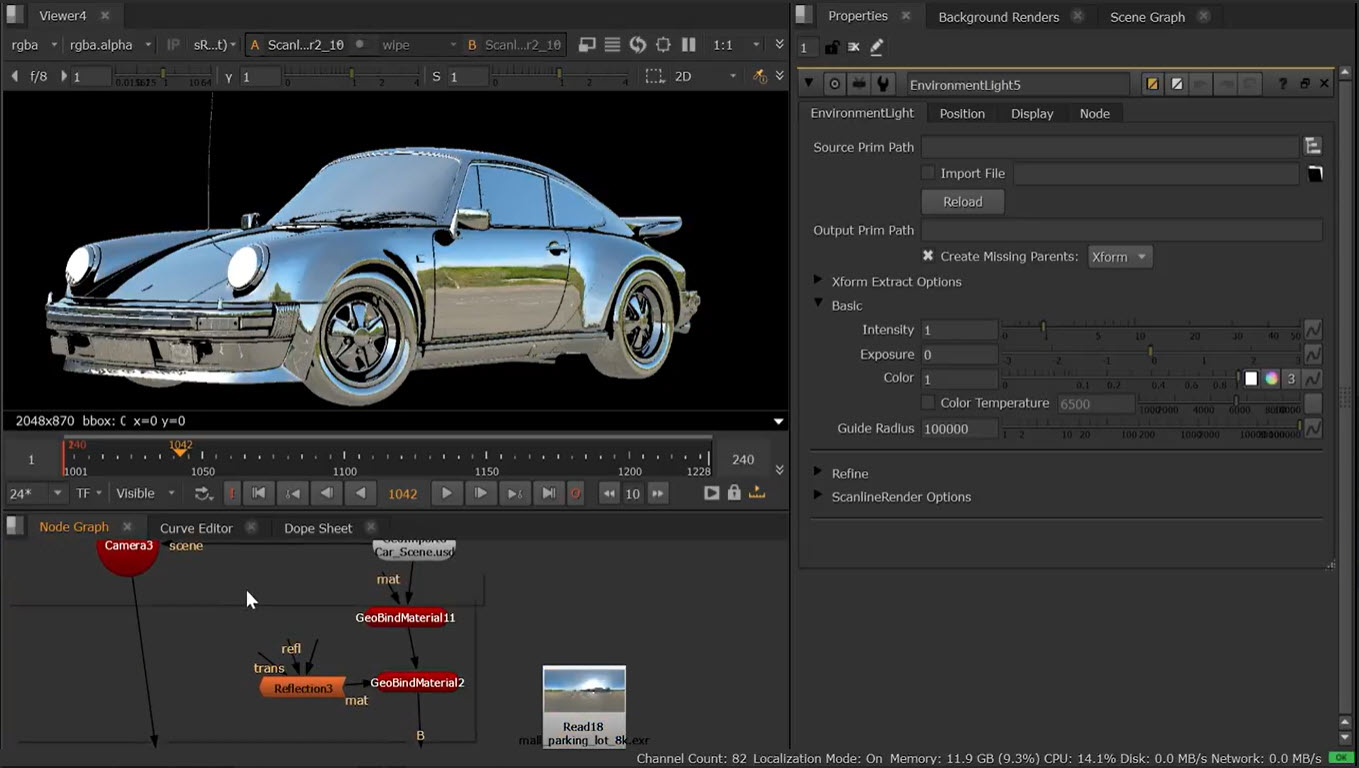Expand the ScanlineRender Options section
The image size is (1359, 768).
(x=818, y=496)
